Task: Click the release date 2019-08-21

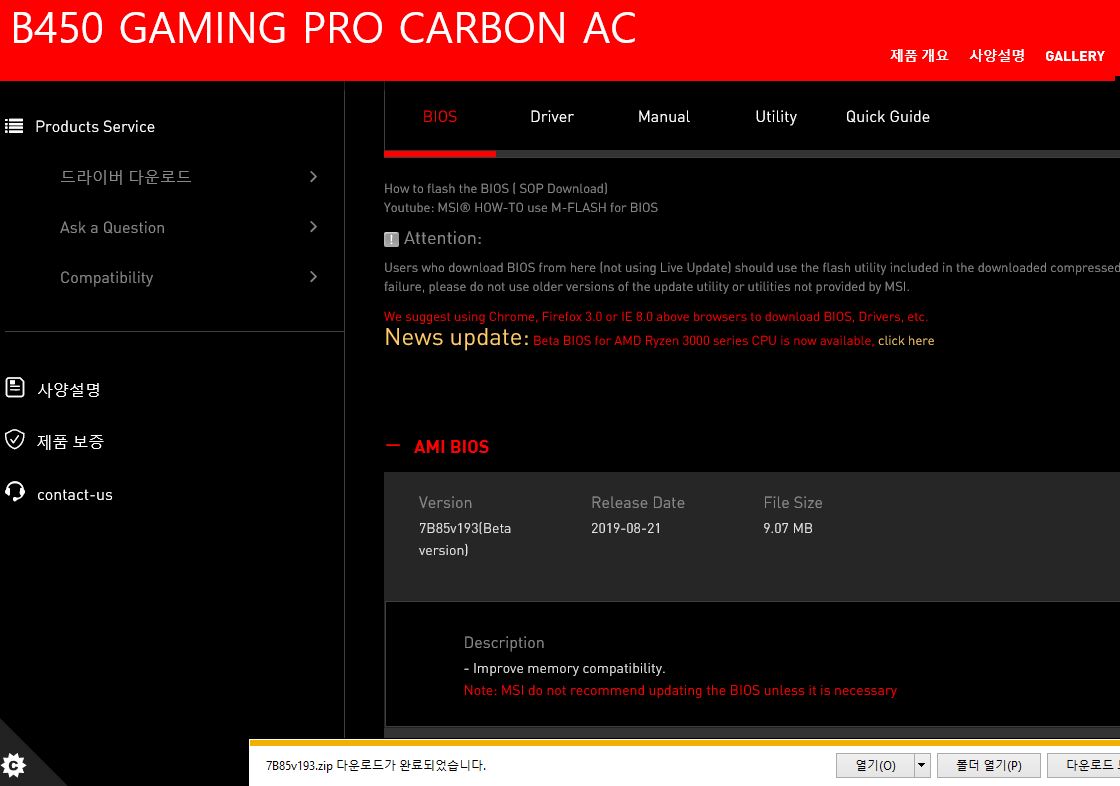Action: pyautogui.click(x=626, y=528)
